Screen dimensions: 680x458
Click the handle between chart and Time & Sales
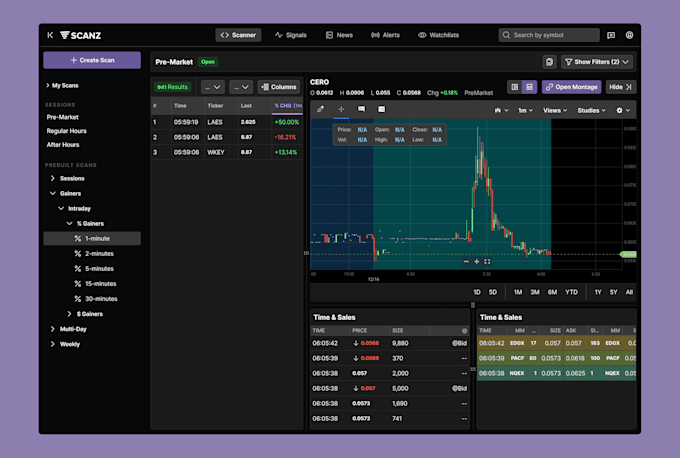[x=473, y=305]
